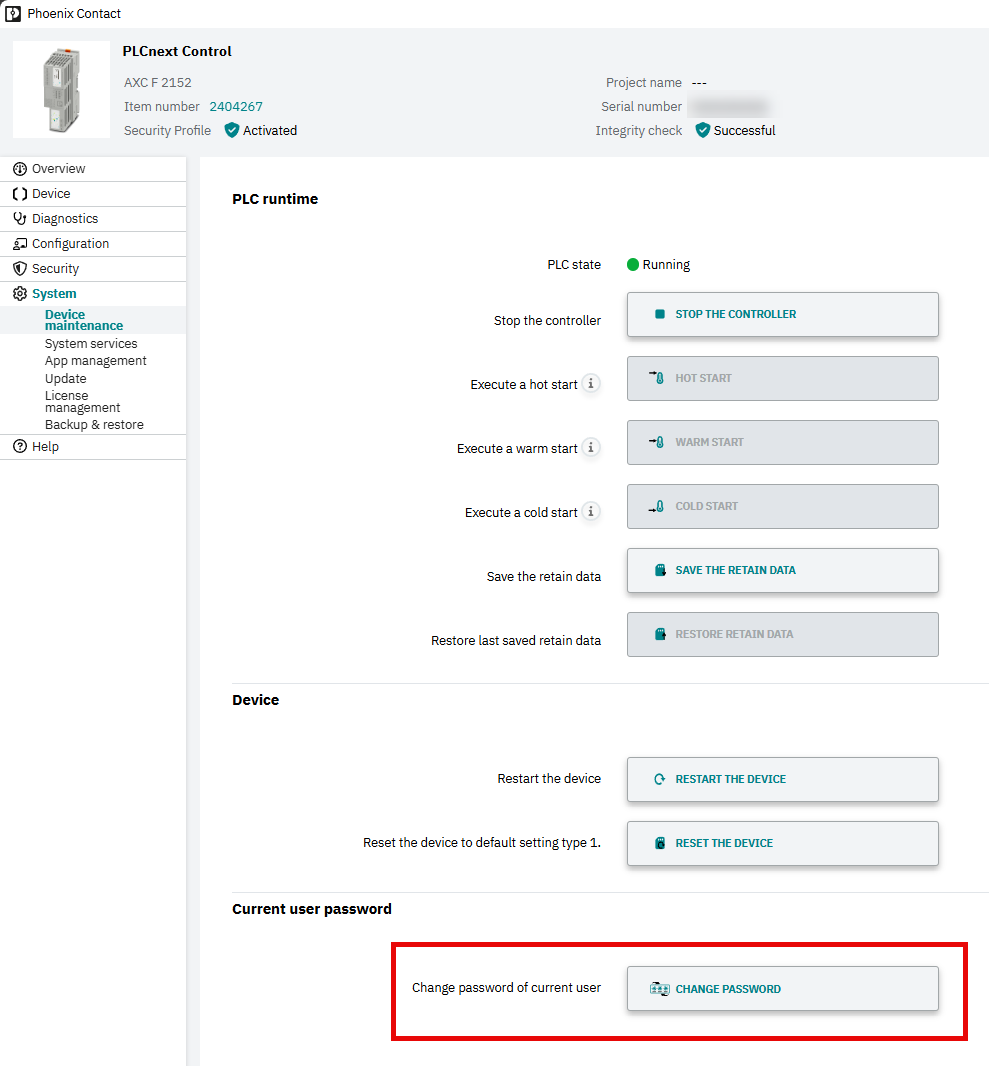Open the Configuration menu

tap(93, 244)
